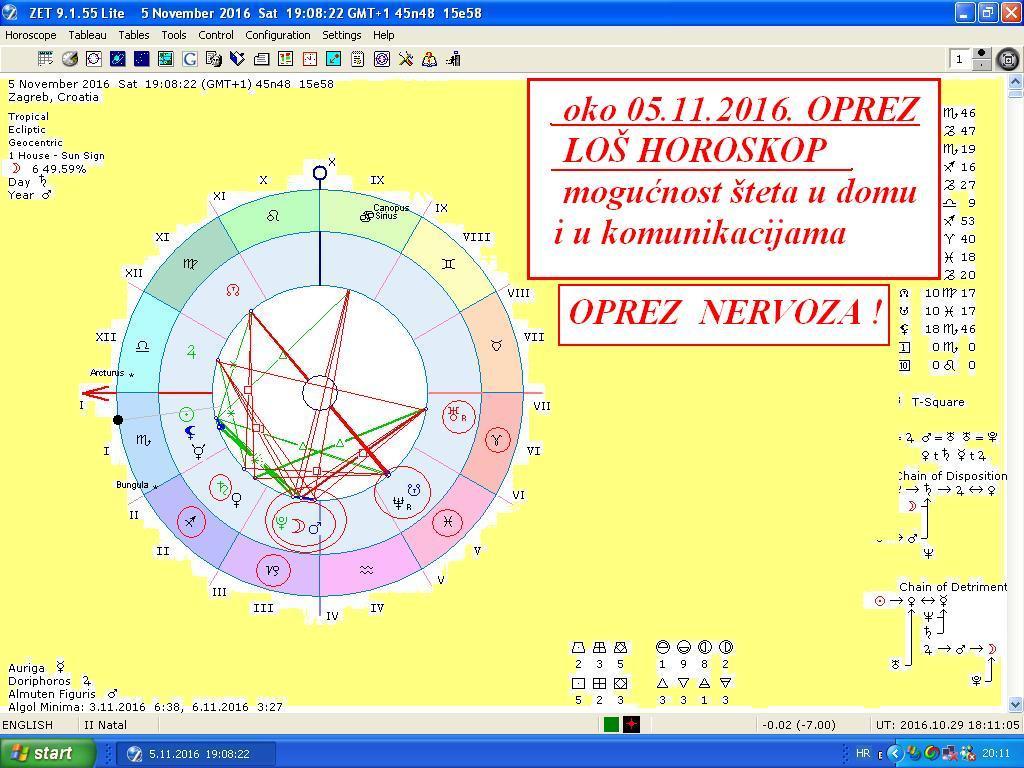Select the 5.11.2016 19:08:22 taskbar button
This screenshot has width=1024, height=768.
click(x=195, y=754)
